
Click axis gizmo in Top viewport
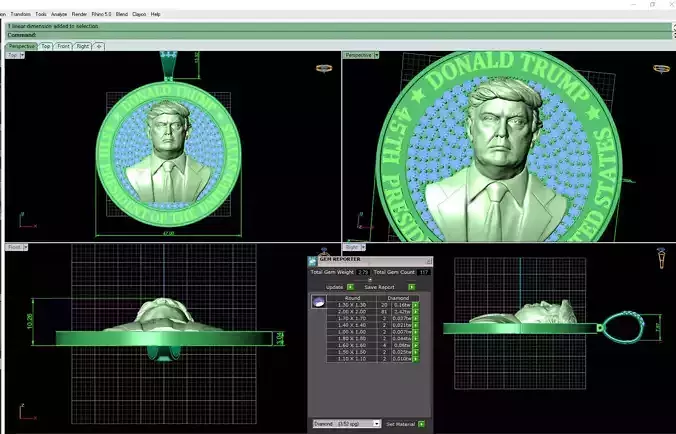(27, 220)
